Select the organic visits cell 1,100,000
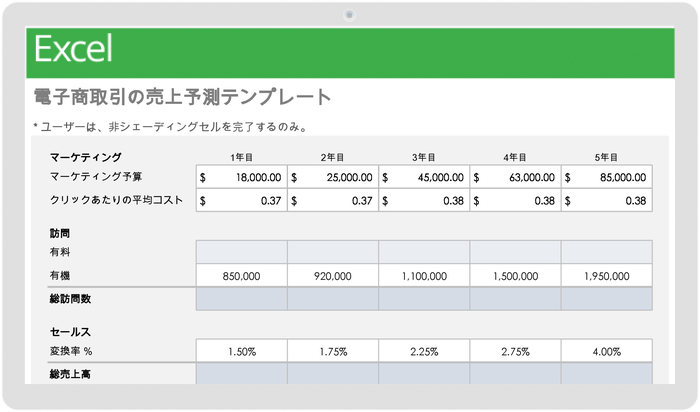Screen dimensions: 700x412 [x=424, y=275]
